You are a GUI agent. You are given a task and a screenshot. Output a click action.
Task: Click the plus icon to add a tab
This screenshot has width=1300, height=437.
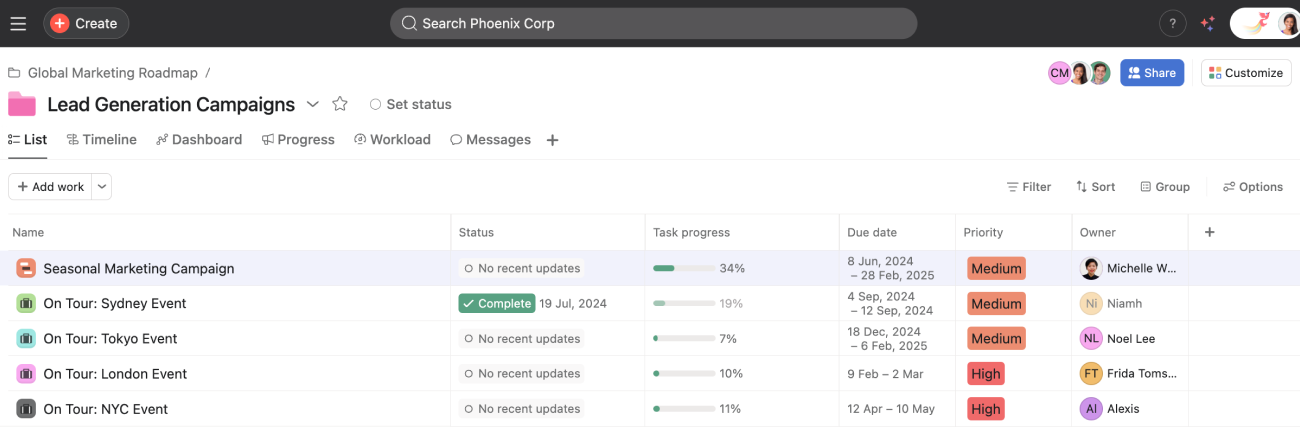(x=552, y=140)
